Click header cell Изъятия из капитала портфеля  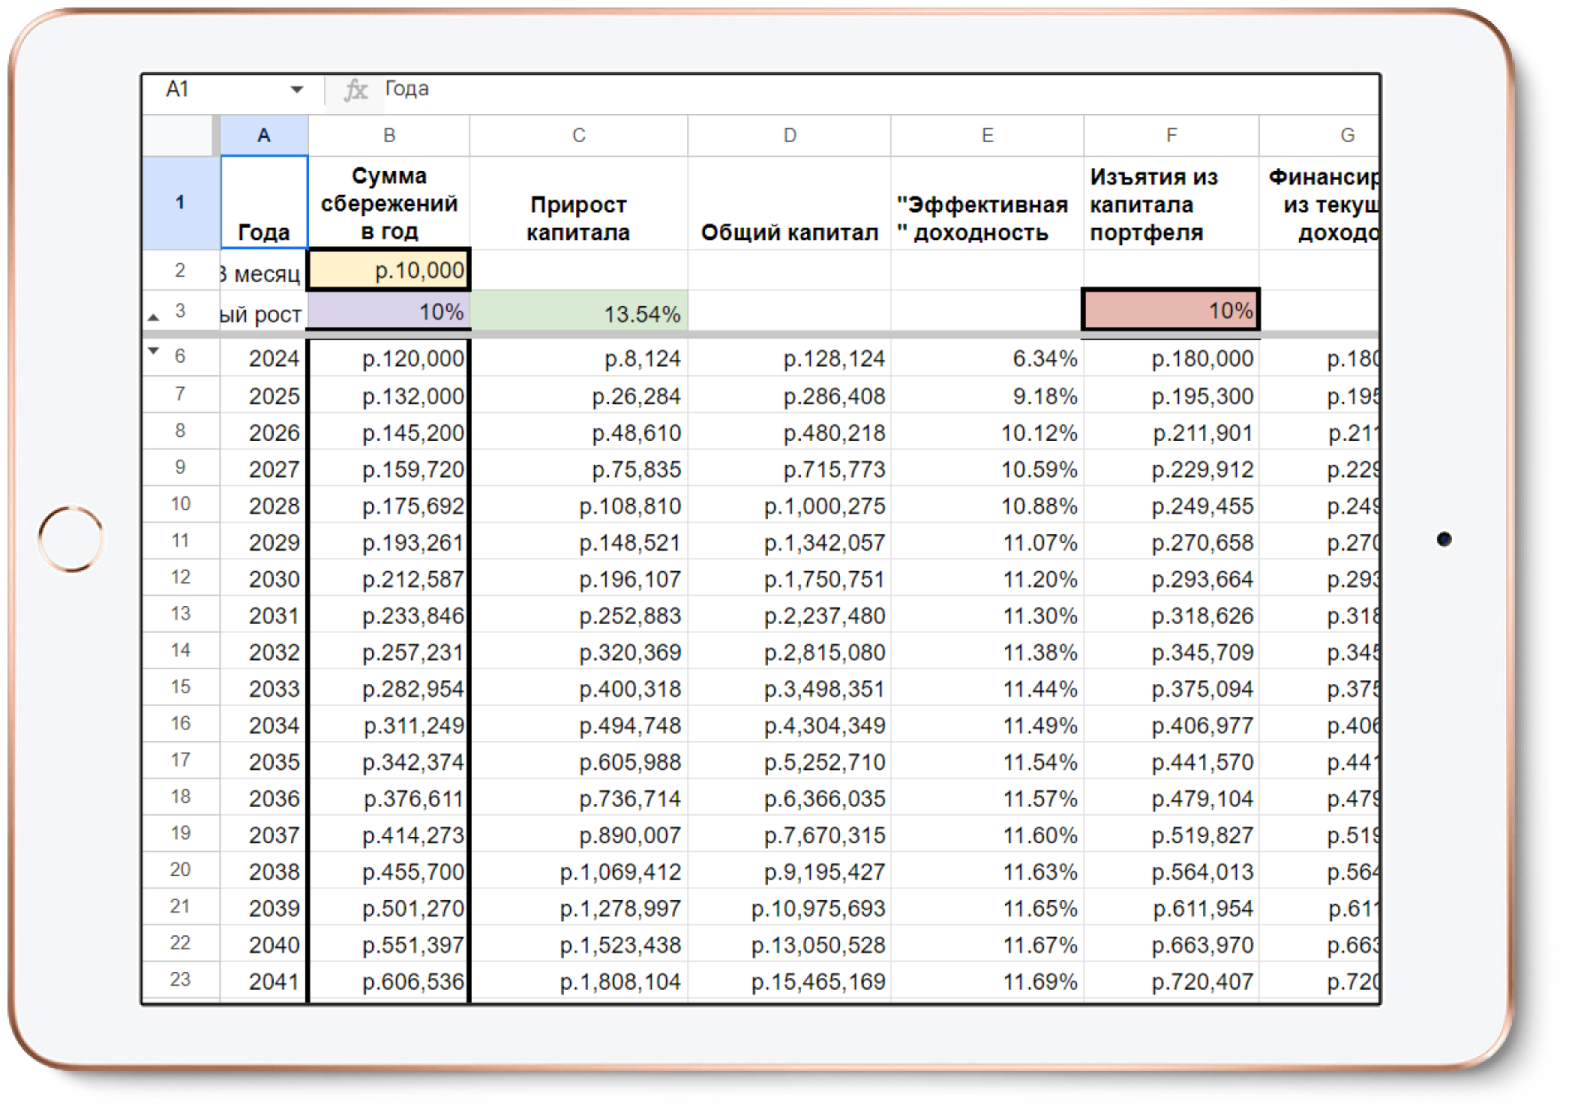pyautogui.click(x=1171, y=203)
